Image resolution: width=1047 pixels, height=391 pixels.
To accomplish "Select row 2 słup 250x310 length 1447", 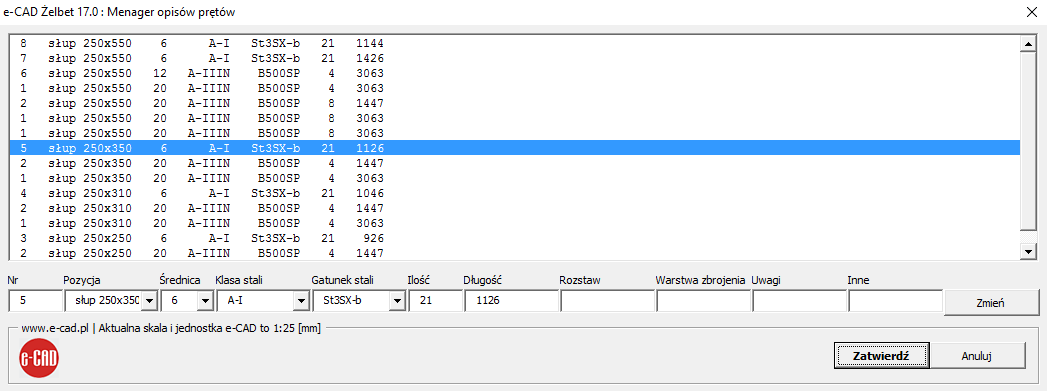I will point(514,208).
